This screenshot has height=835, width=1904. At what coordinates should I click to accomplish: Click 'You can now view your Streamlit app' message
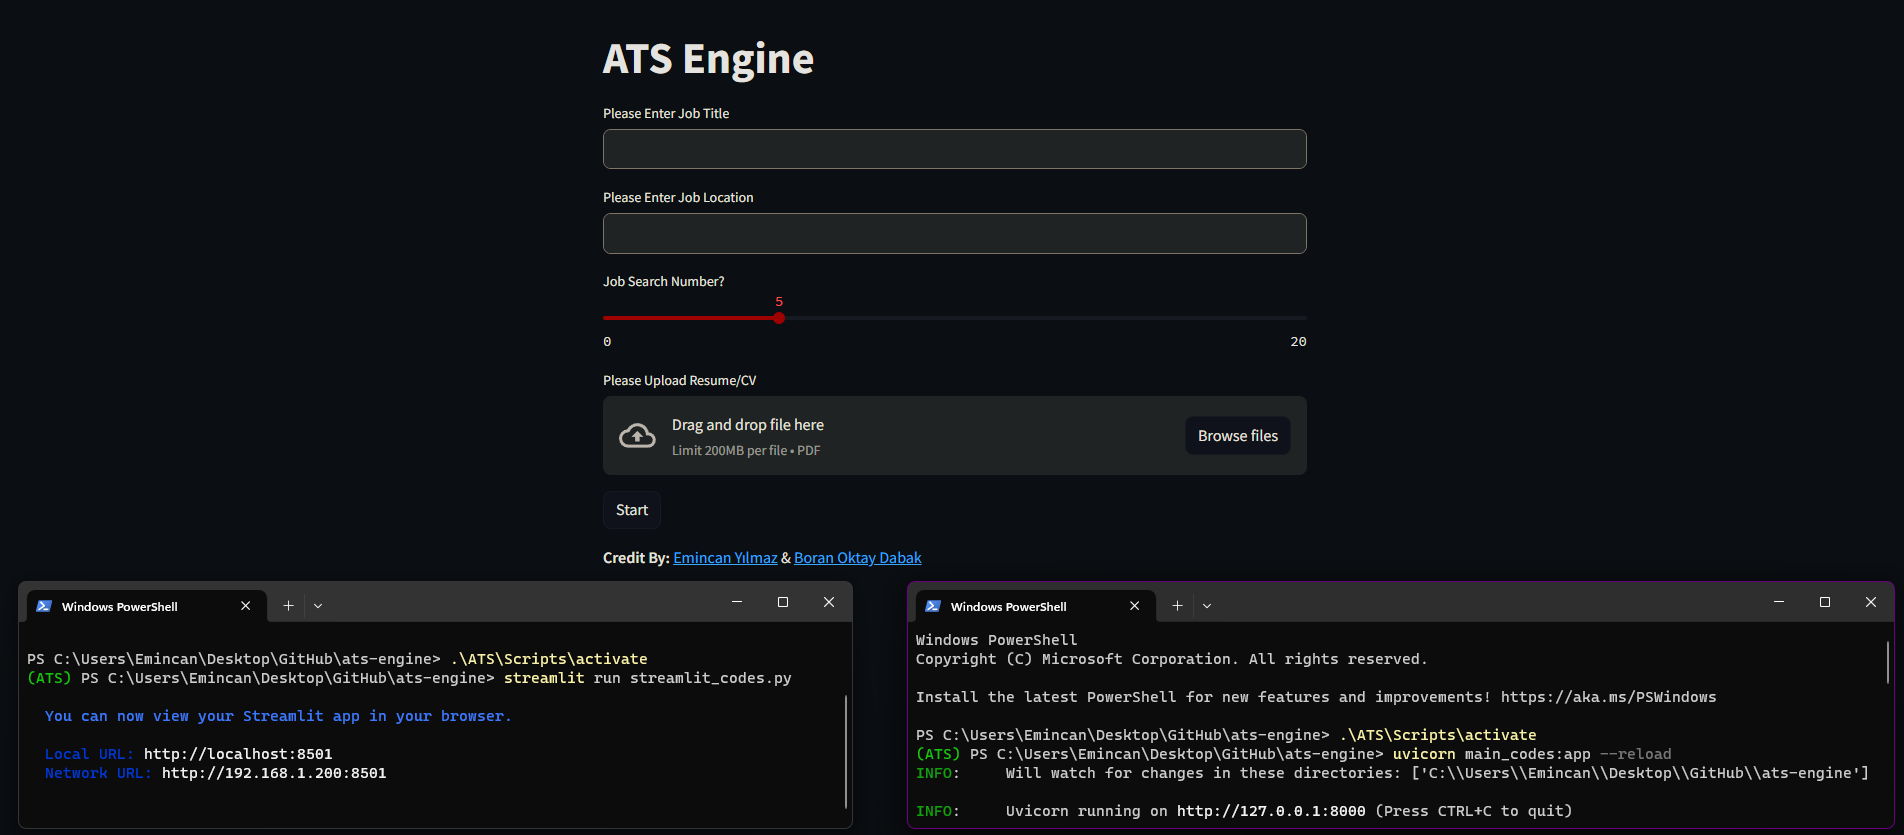pyautogui.click(x=278, y=716)
